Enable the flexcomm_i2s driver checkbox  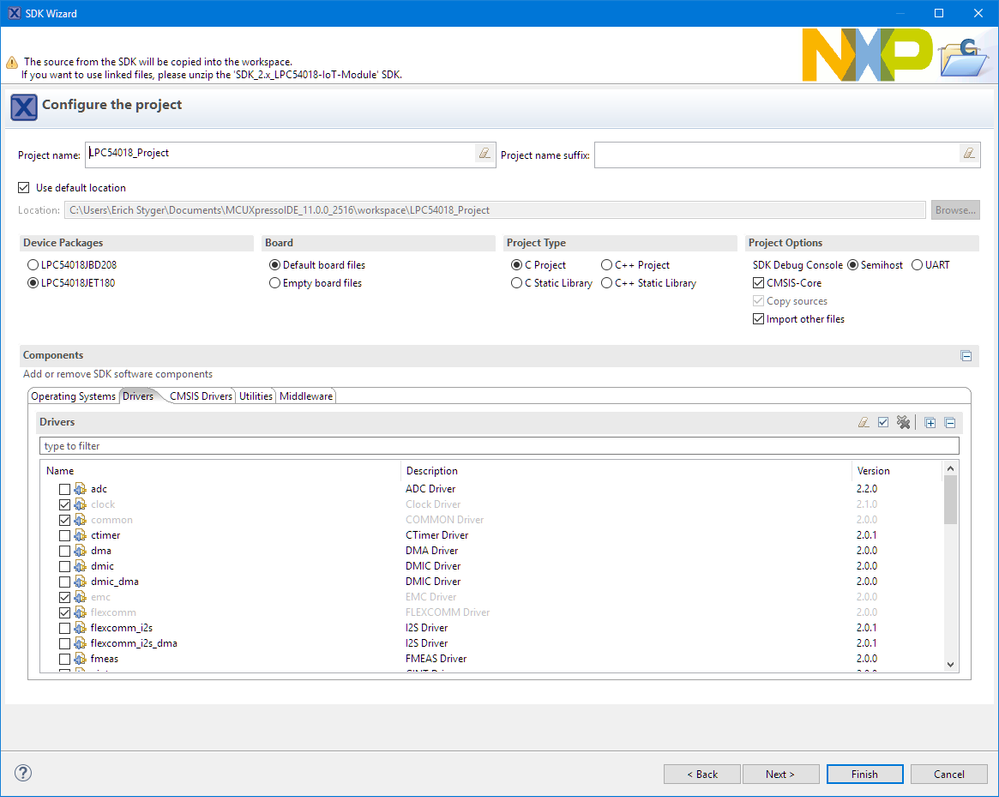(64, 628)
